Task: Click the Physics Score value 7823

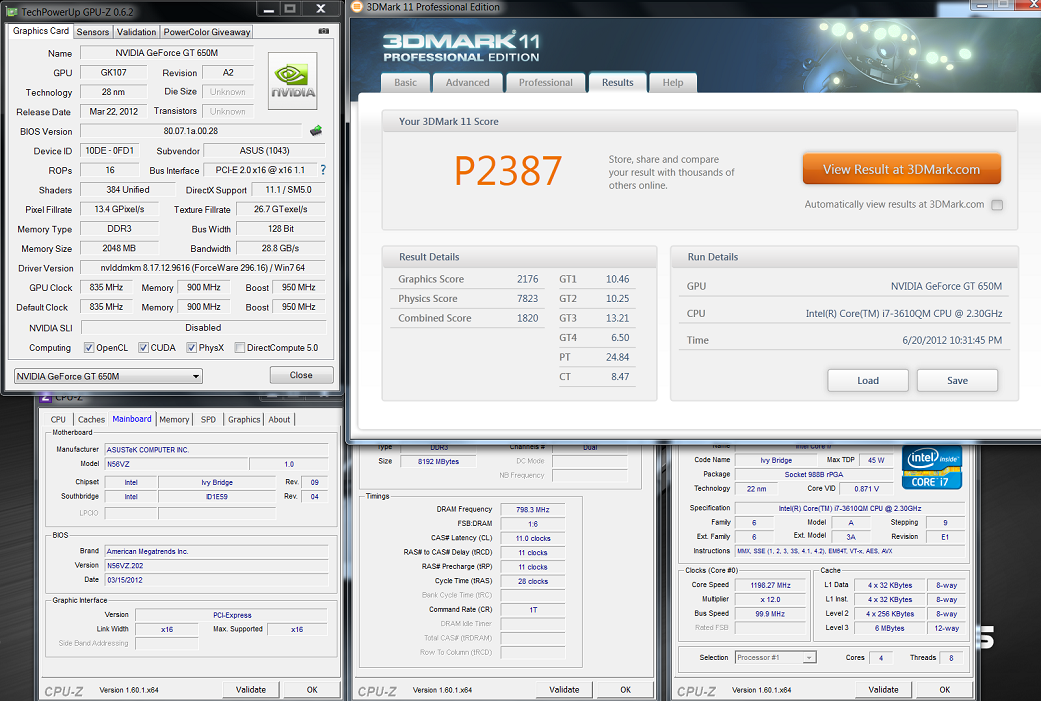Action: 528,299
